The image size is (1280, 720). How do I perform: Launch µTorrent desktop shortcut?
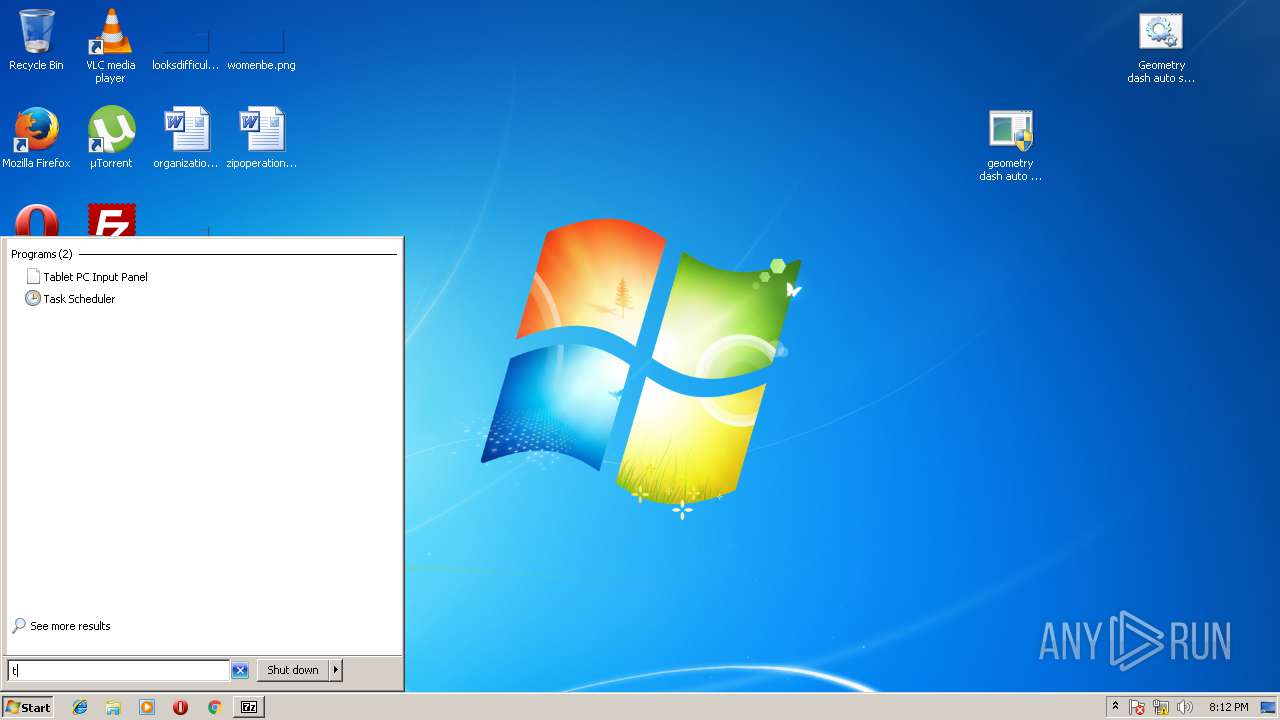pos(110,138)
